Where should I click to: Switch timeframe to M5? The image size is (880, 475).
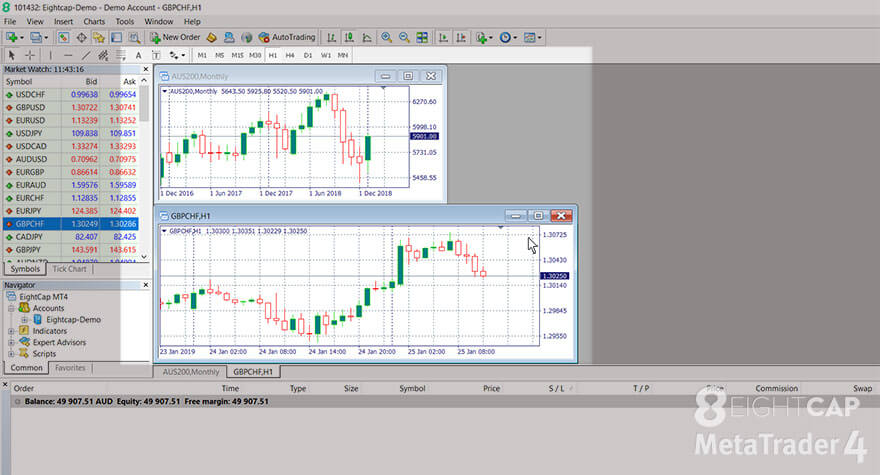(219, 55)
